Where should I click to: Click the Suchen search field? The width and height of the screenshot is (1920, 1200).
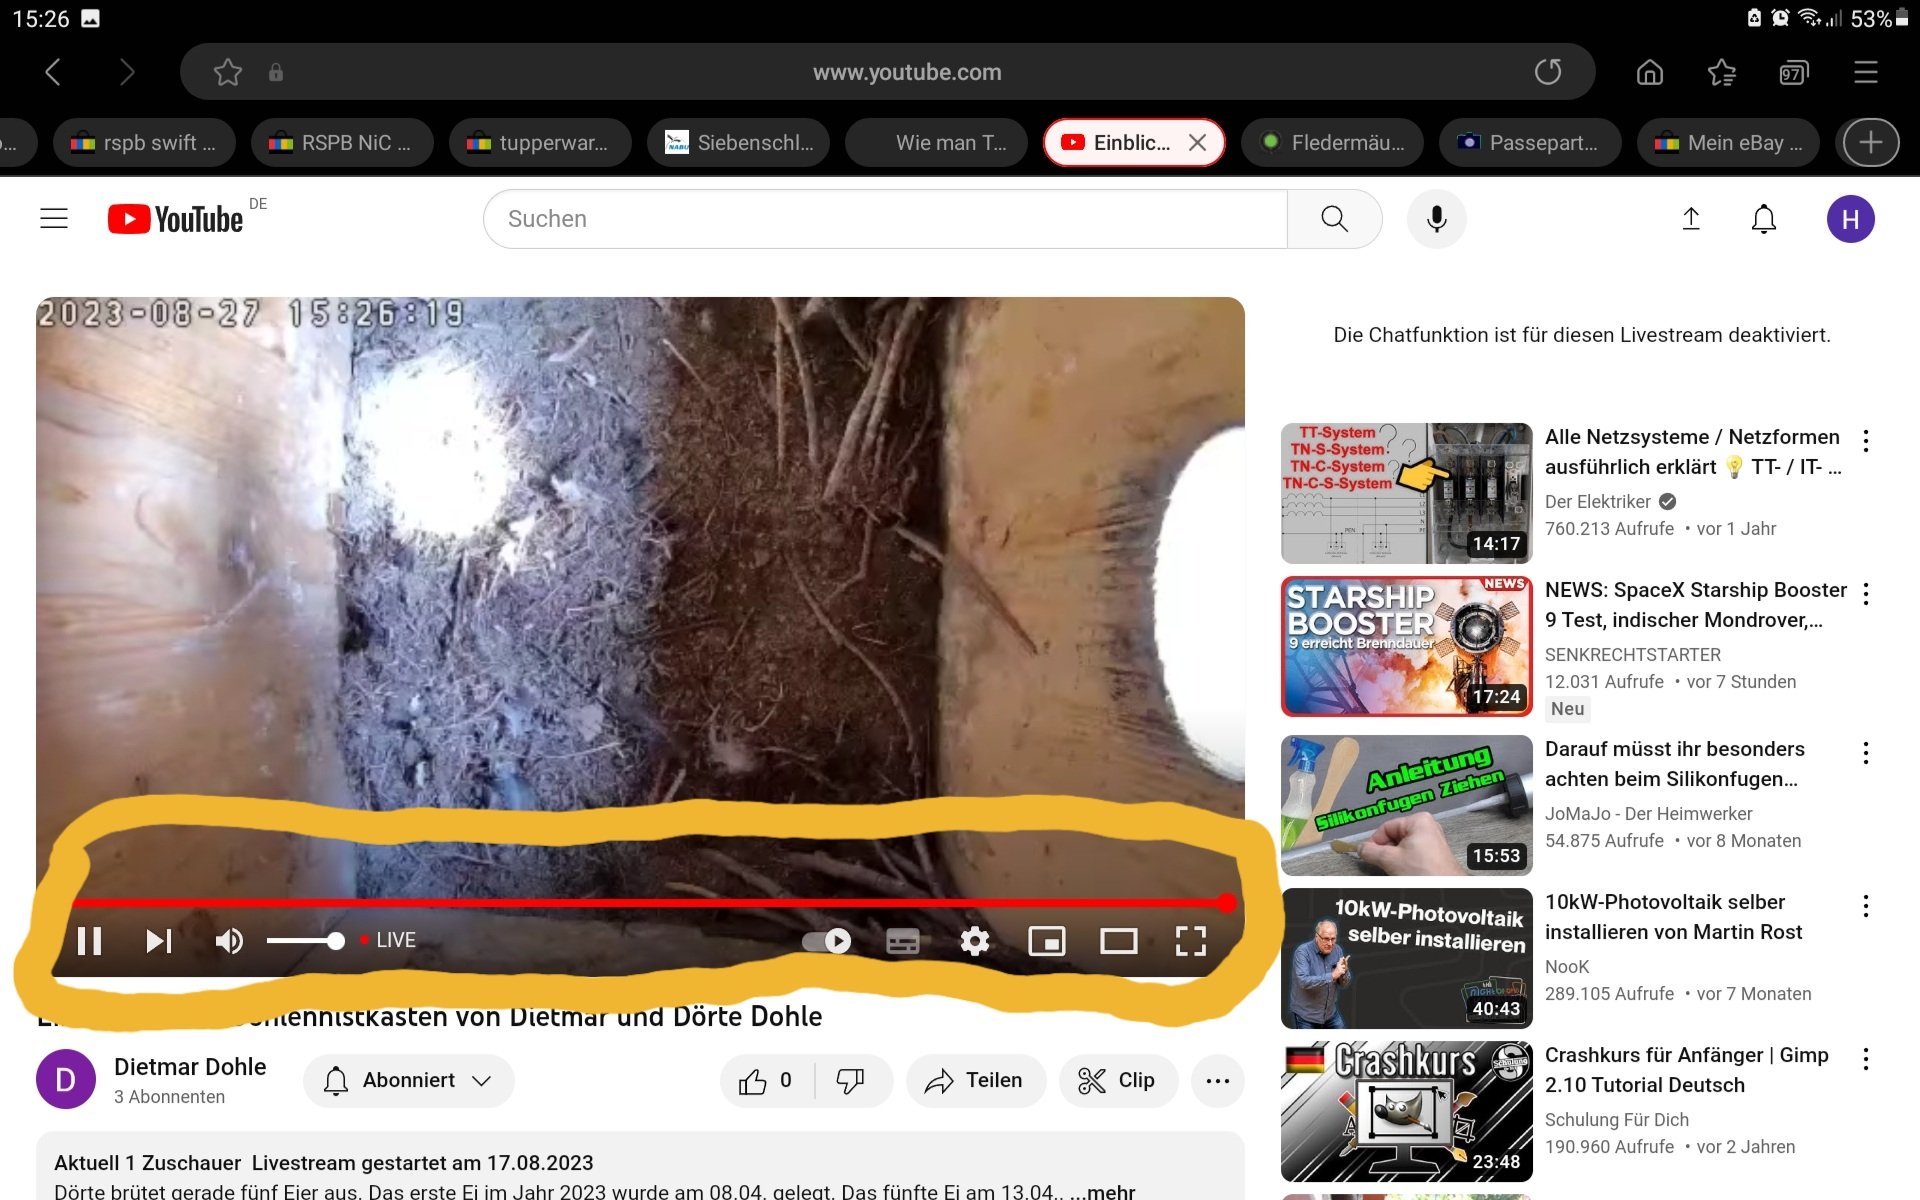pyautogui.click(x=885, y=219)
